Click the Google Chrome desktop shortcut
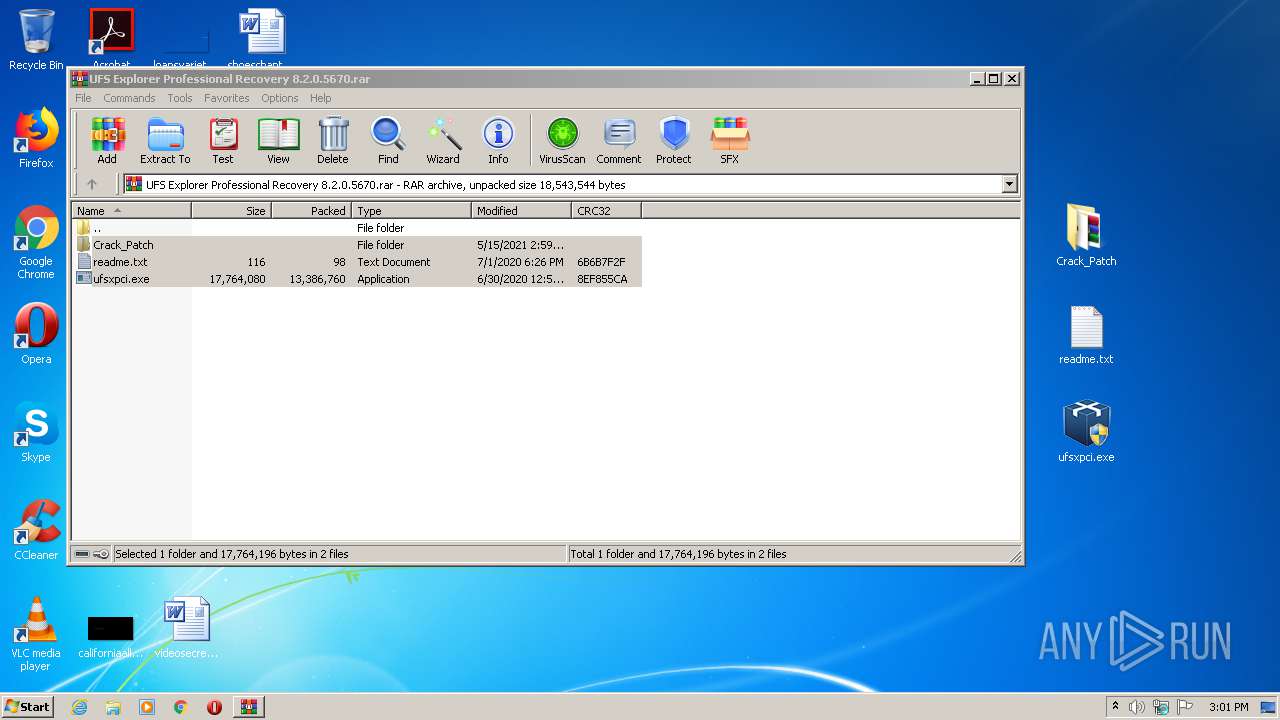 click(x=36, y=243)
